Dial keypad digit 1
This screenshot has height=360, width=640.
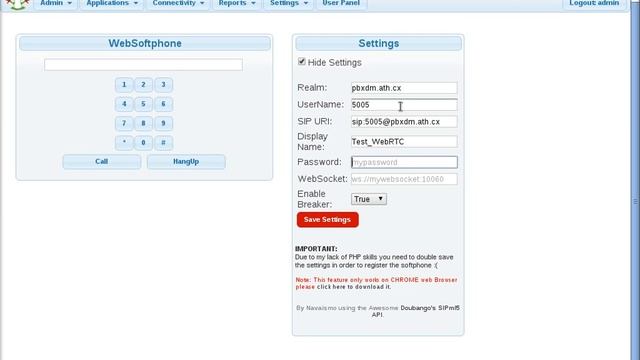[124, 85]
